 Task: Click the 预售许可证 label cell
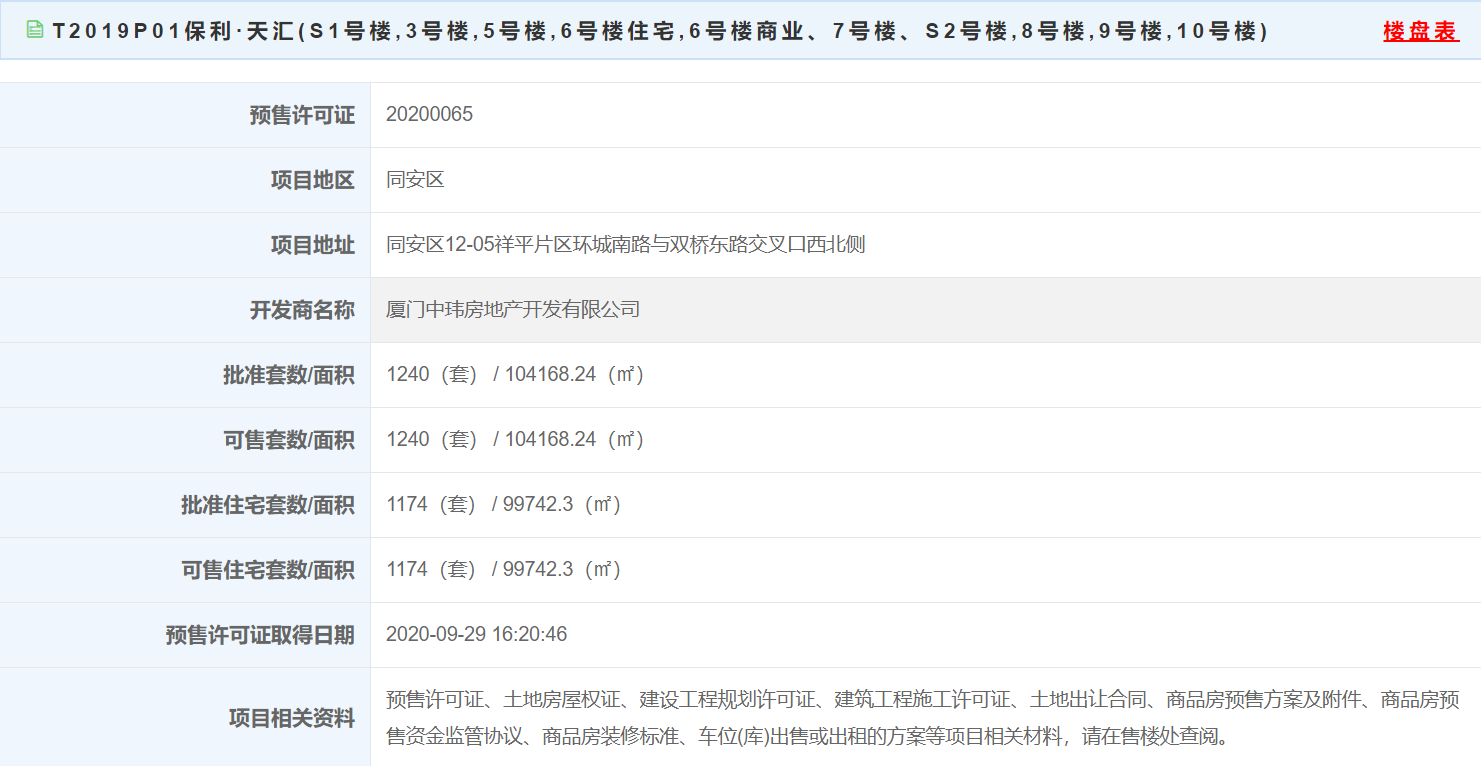pos(302,115)
